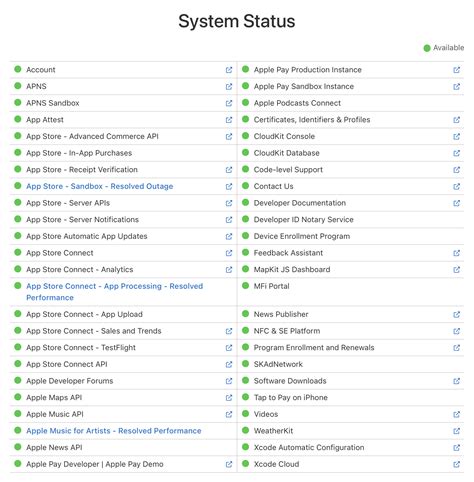This screenshot has width=474, height=482.
Task: Open link icon for Sales and Trends
Action: pos(229,331)
